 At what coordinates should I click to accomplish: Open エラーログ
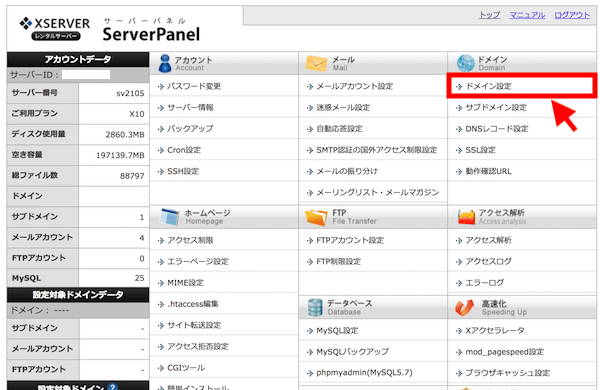(x=484, y=283)
